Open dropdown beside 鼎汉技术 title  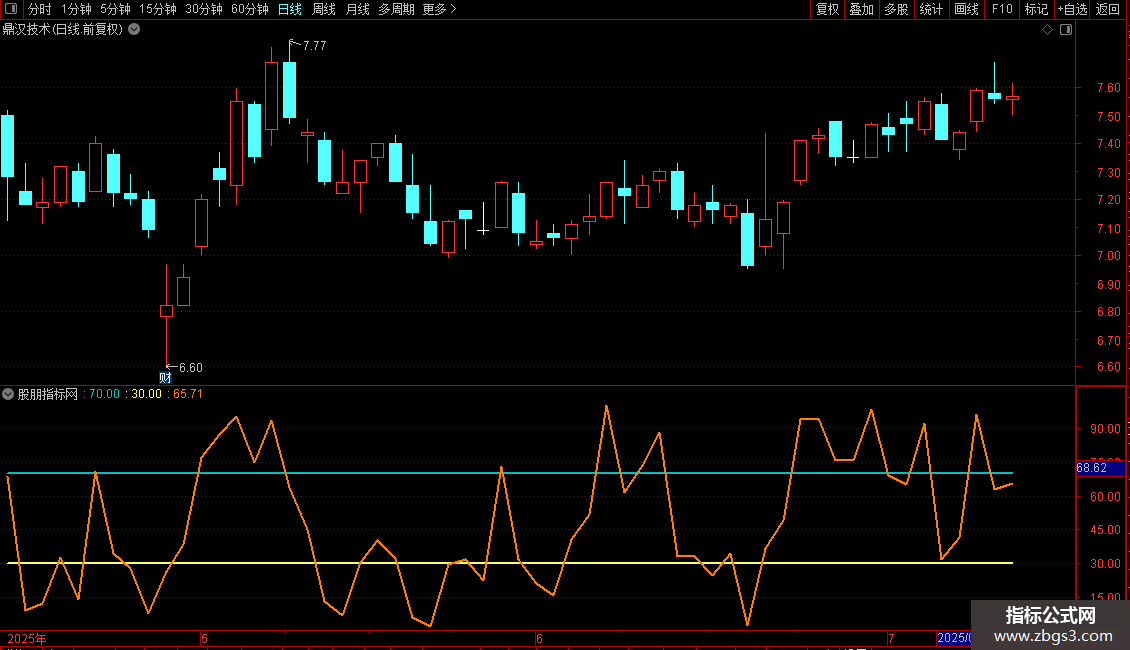134,30
